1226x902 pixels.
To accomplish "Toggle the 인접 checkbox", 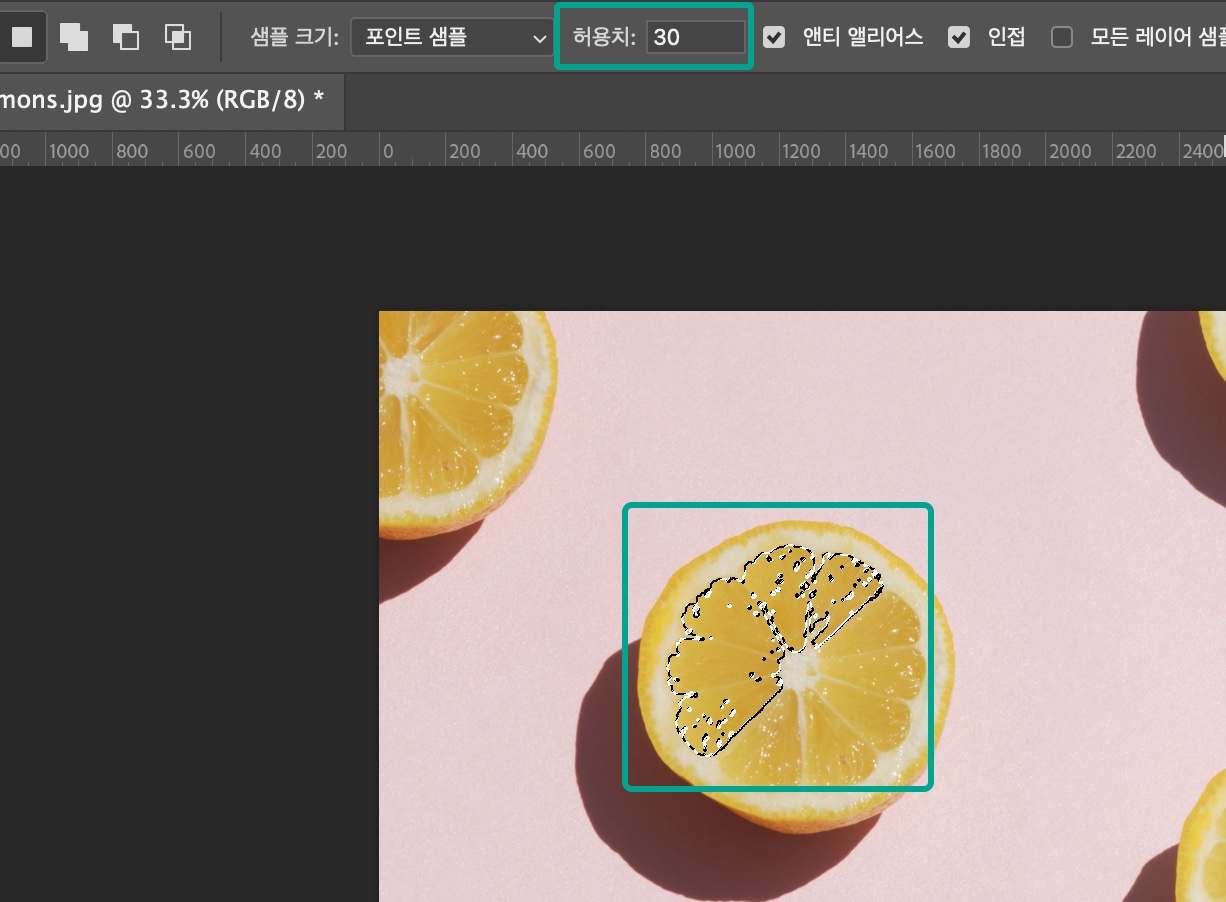I will click(959, 38).
